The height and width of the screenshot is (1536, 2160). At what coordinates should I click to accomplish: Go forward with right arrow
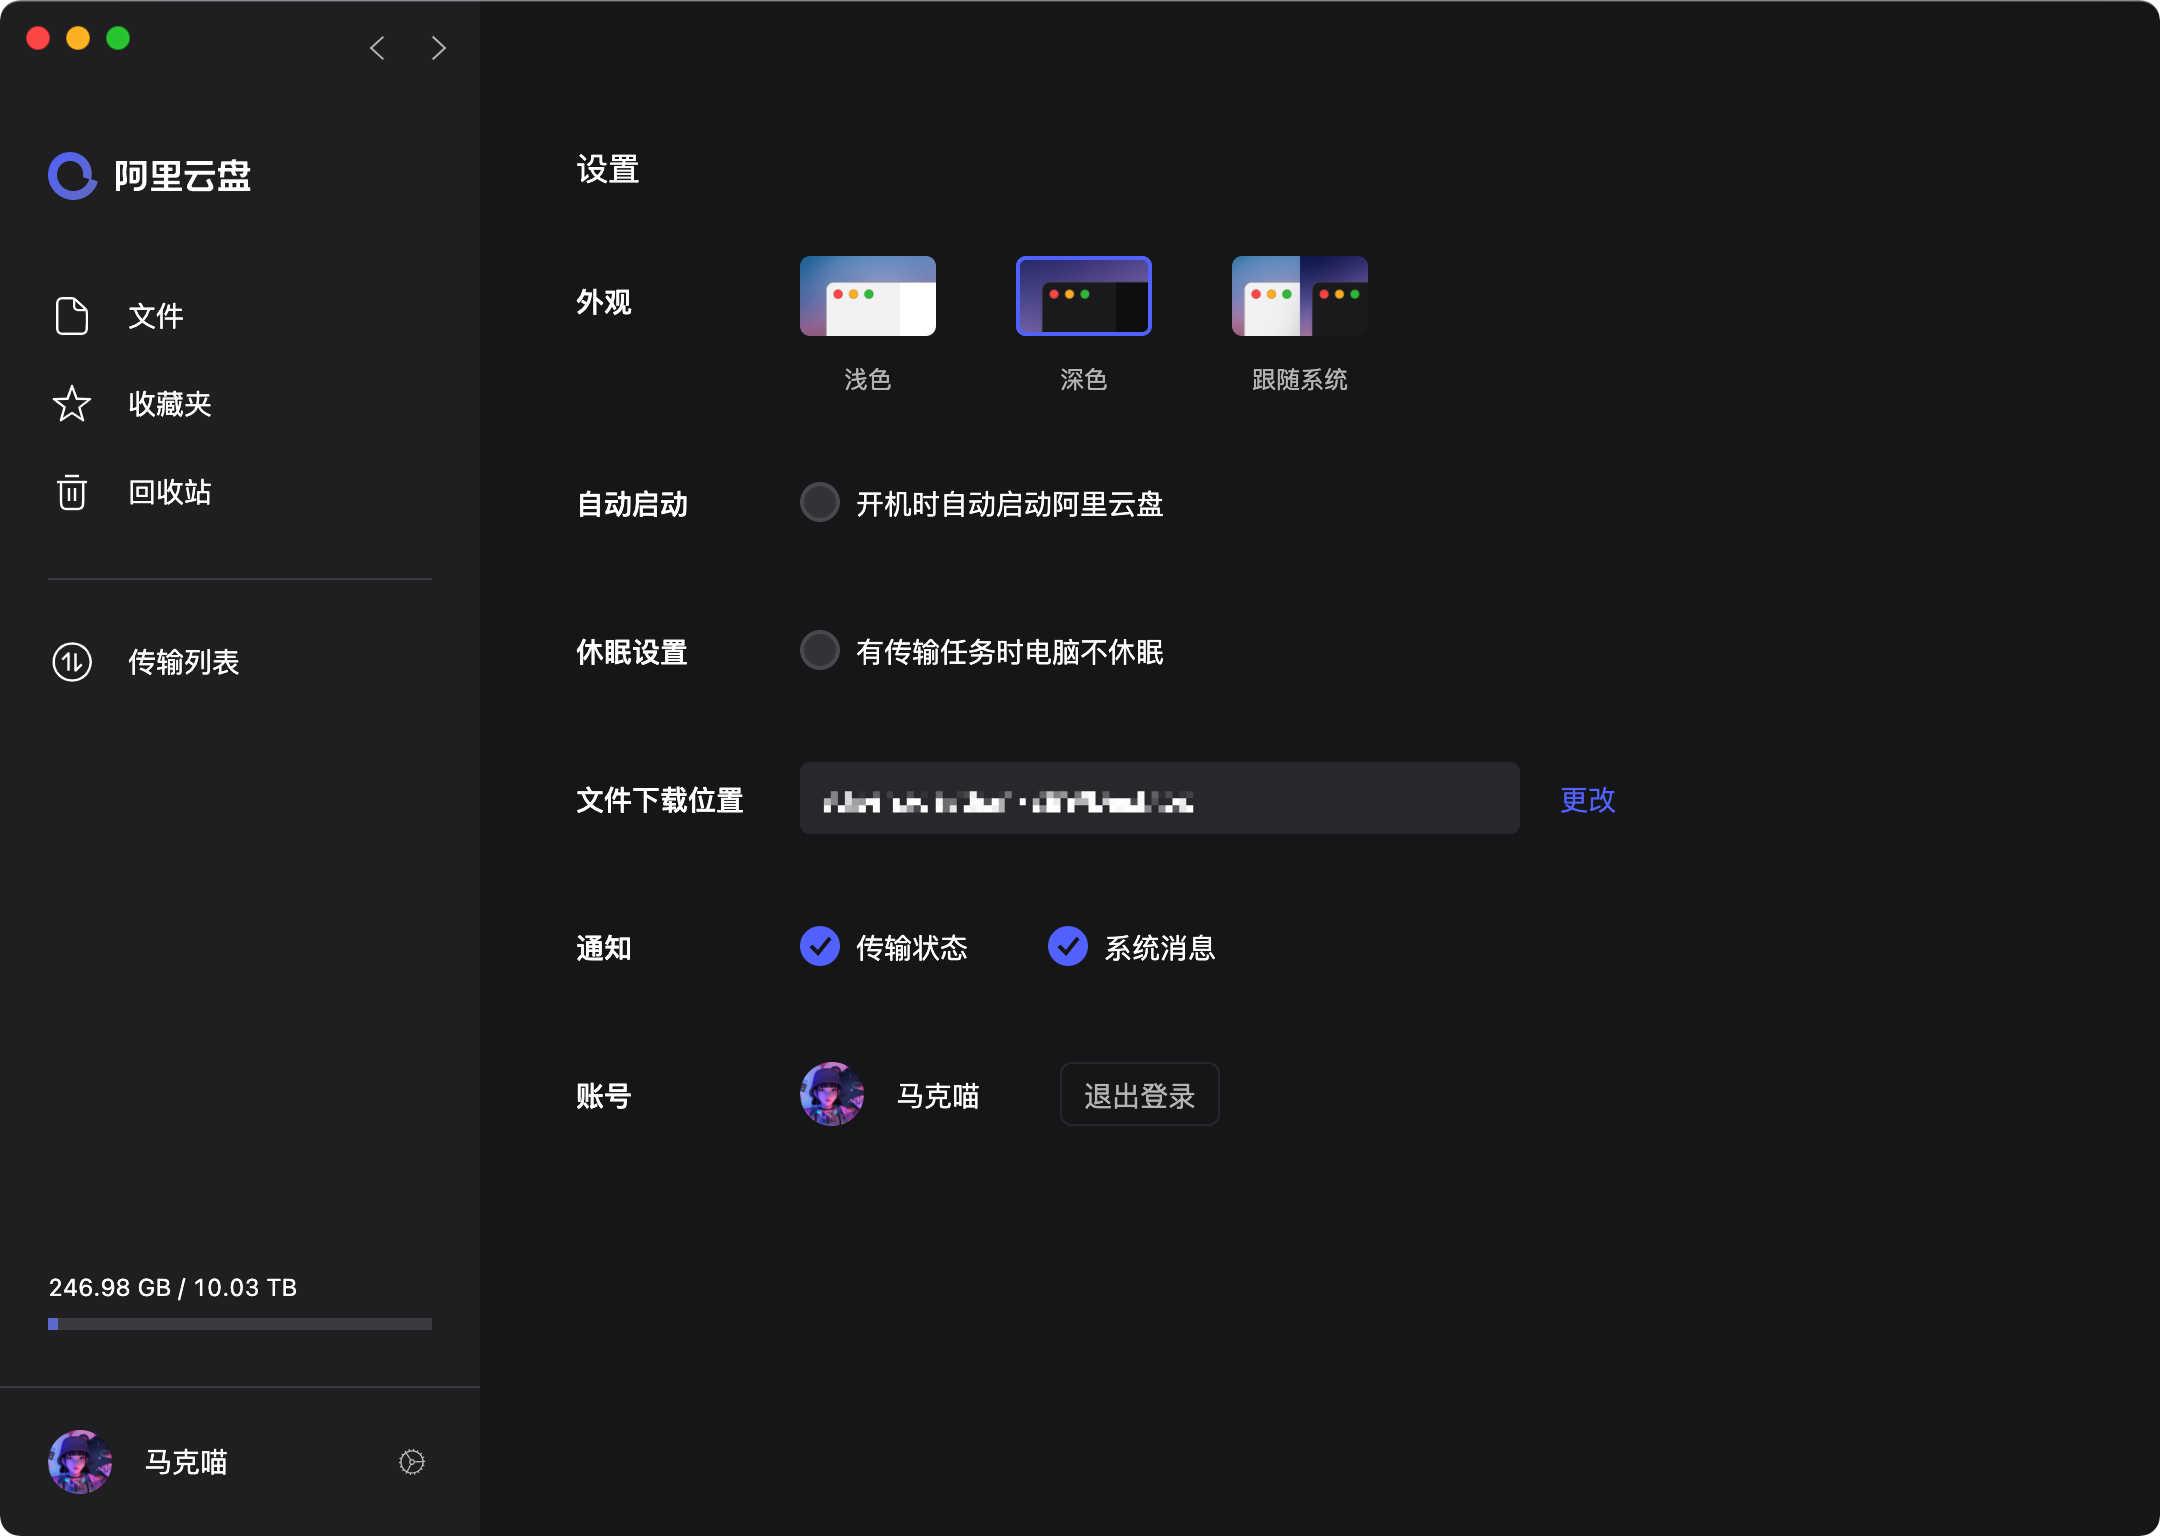click(x=438, y=48)
